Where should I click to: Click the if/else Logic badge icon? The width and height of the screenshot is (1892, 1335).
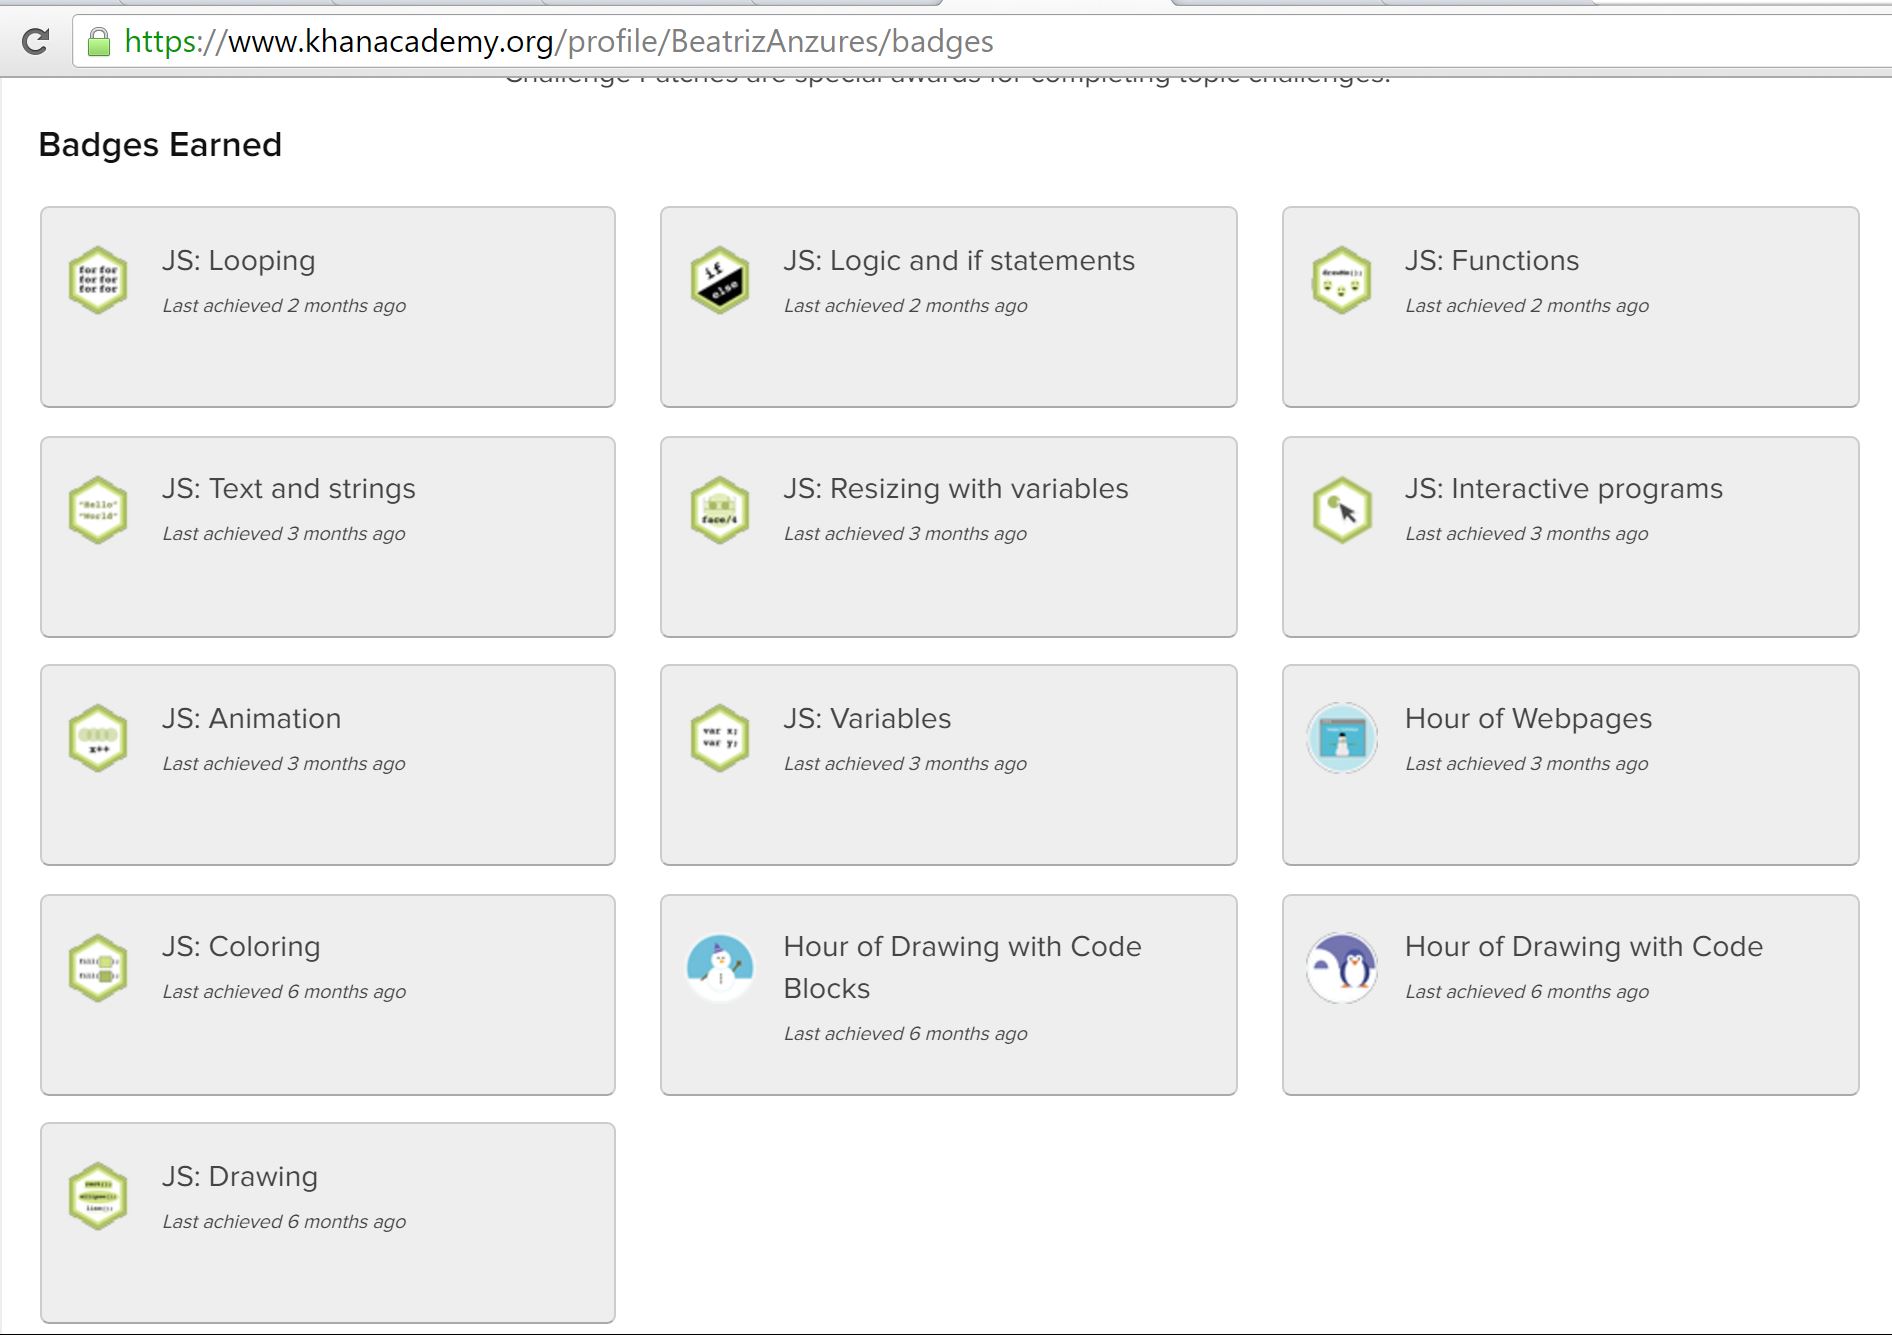pyautogui.click(x=720, y=280)
